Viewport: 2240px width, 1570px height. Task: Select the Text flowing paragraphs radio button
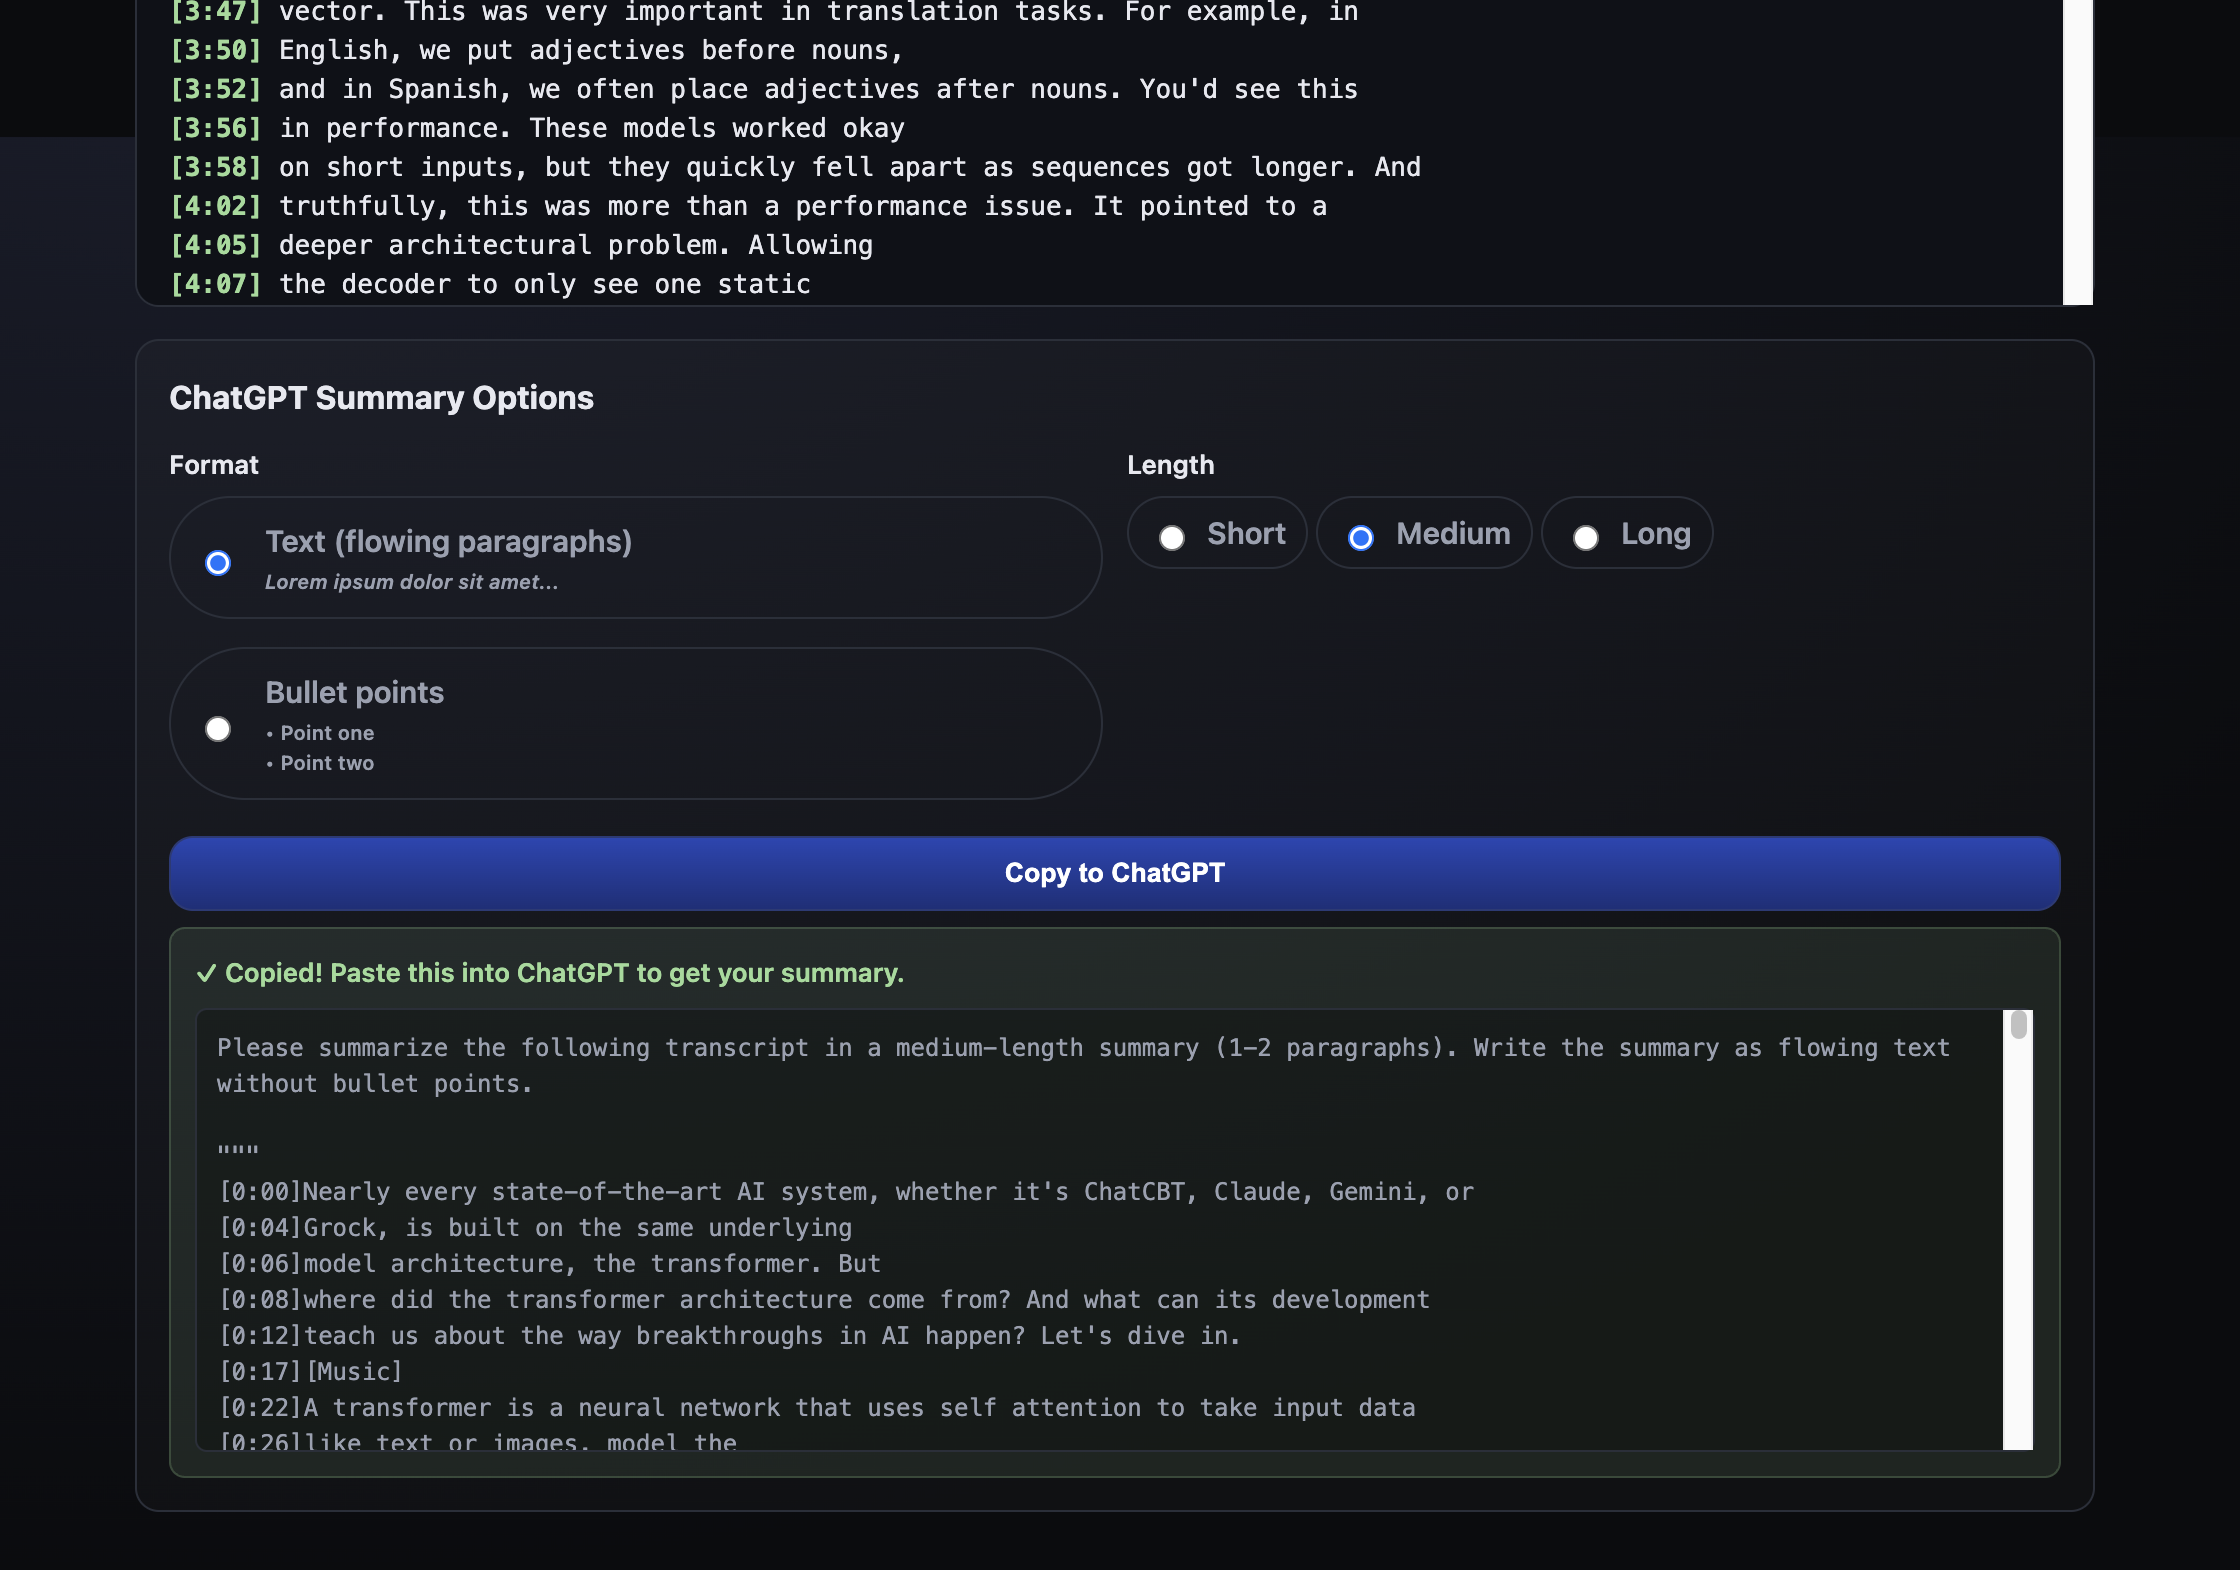click(x=218, y=563)
